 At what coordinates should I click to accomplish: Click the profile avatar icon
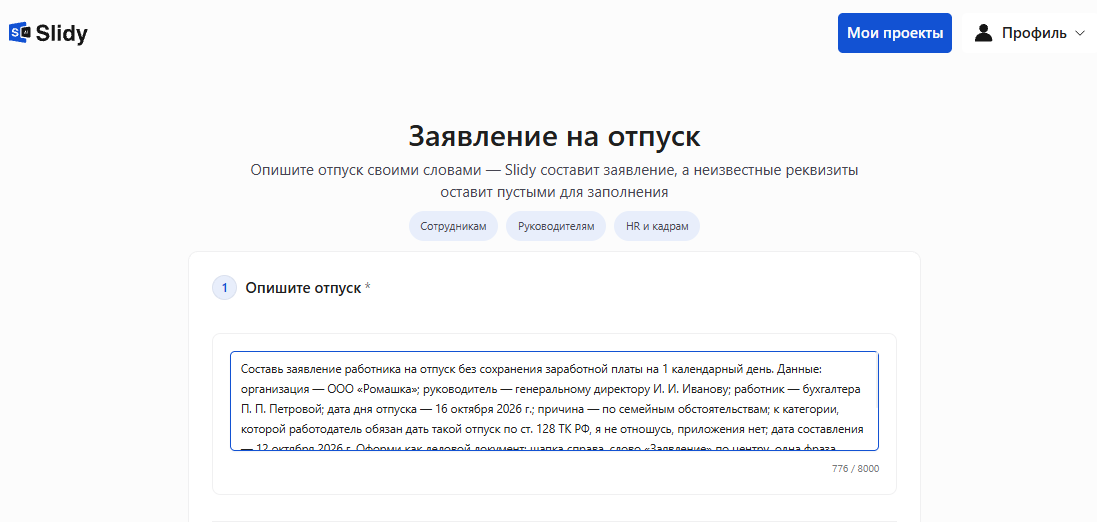click(984, 33)
